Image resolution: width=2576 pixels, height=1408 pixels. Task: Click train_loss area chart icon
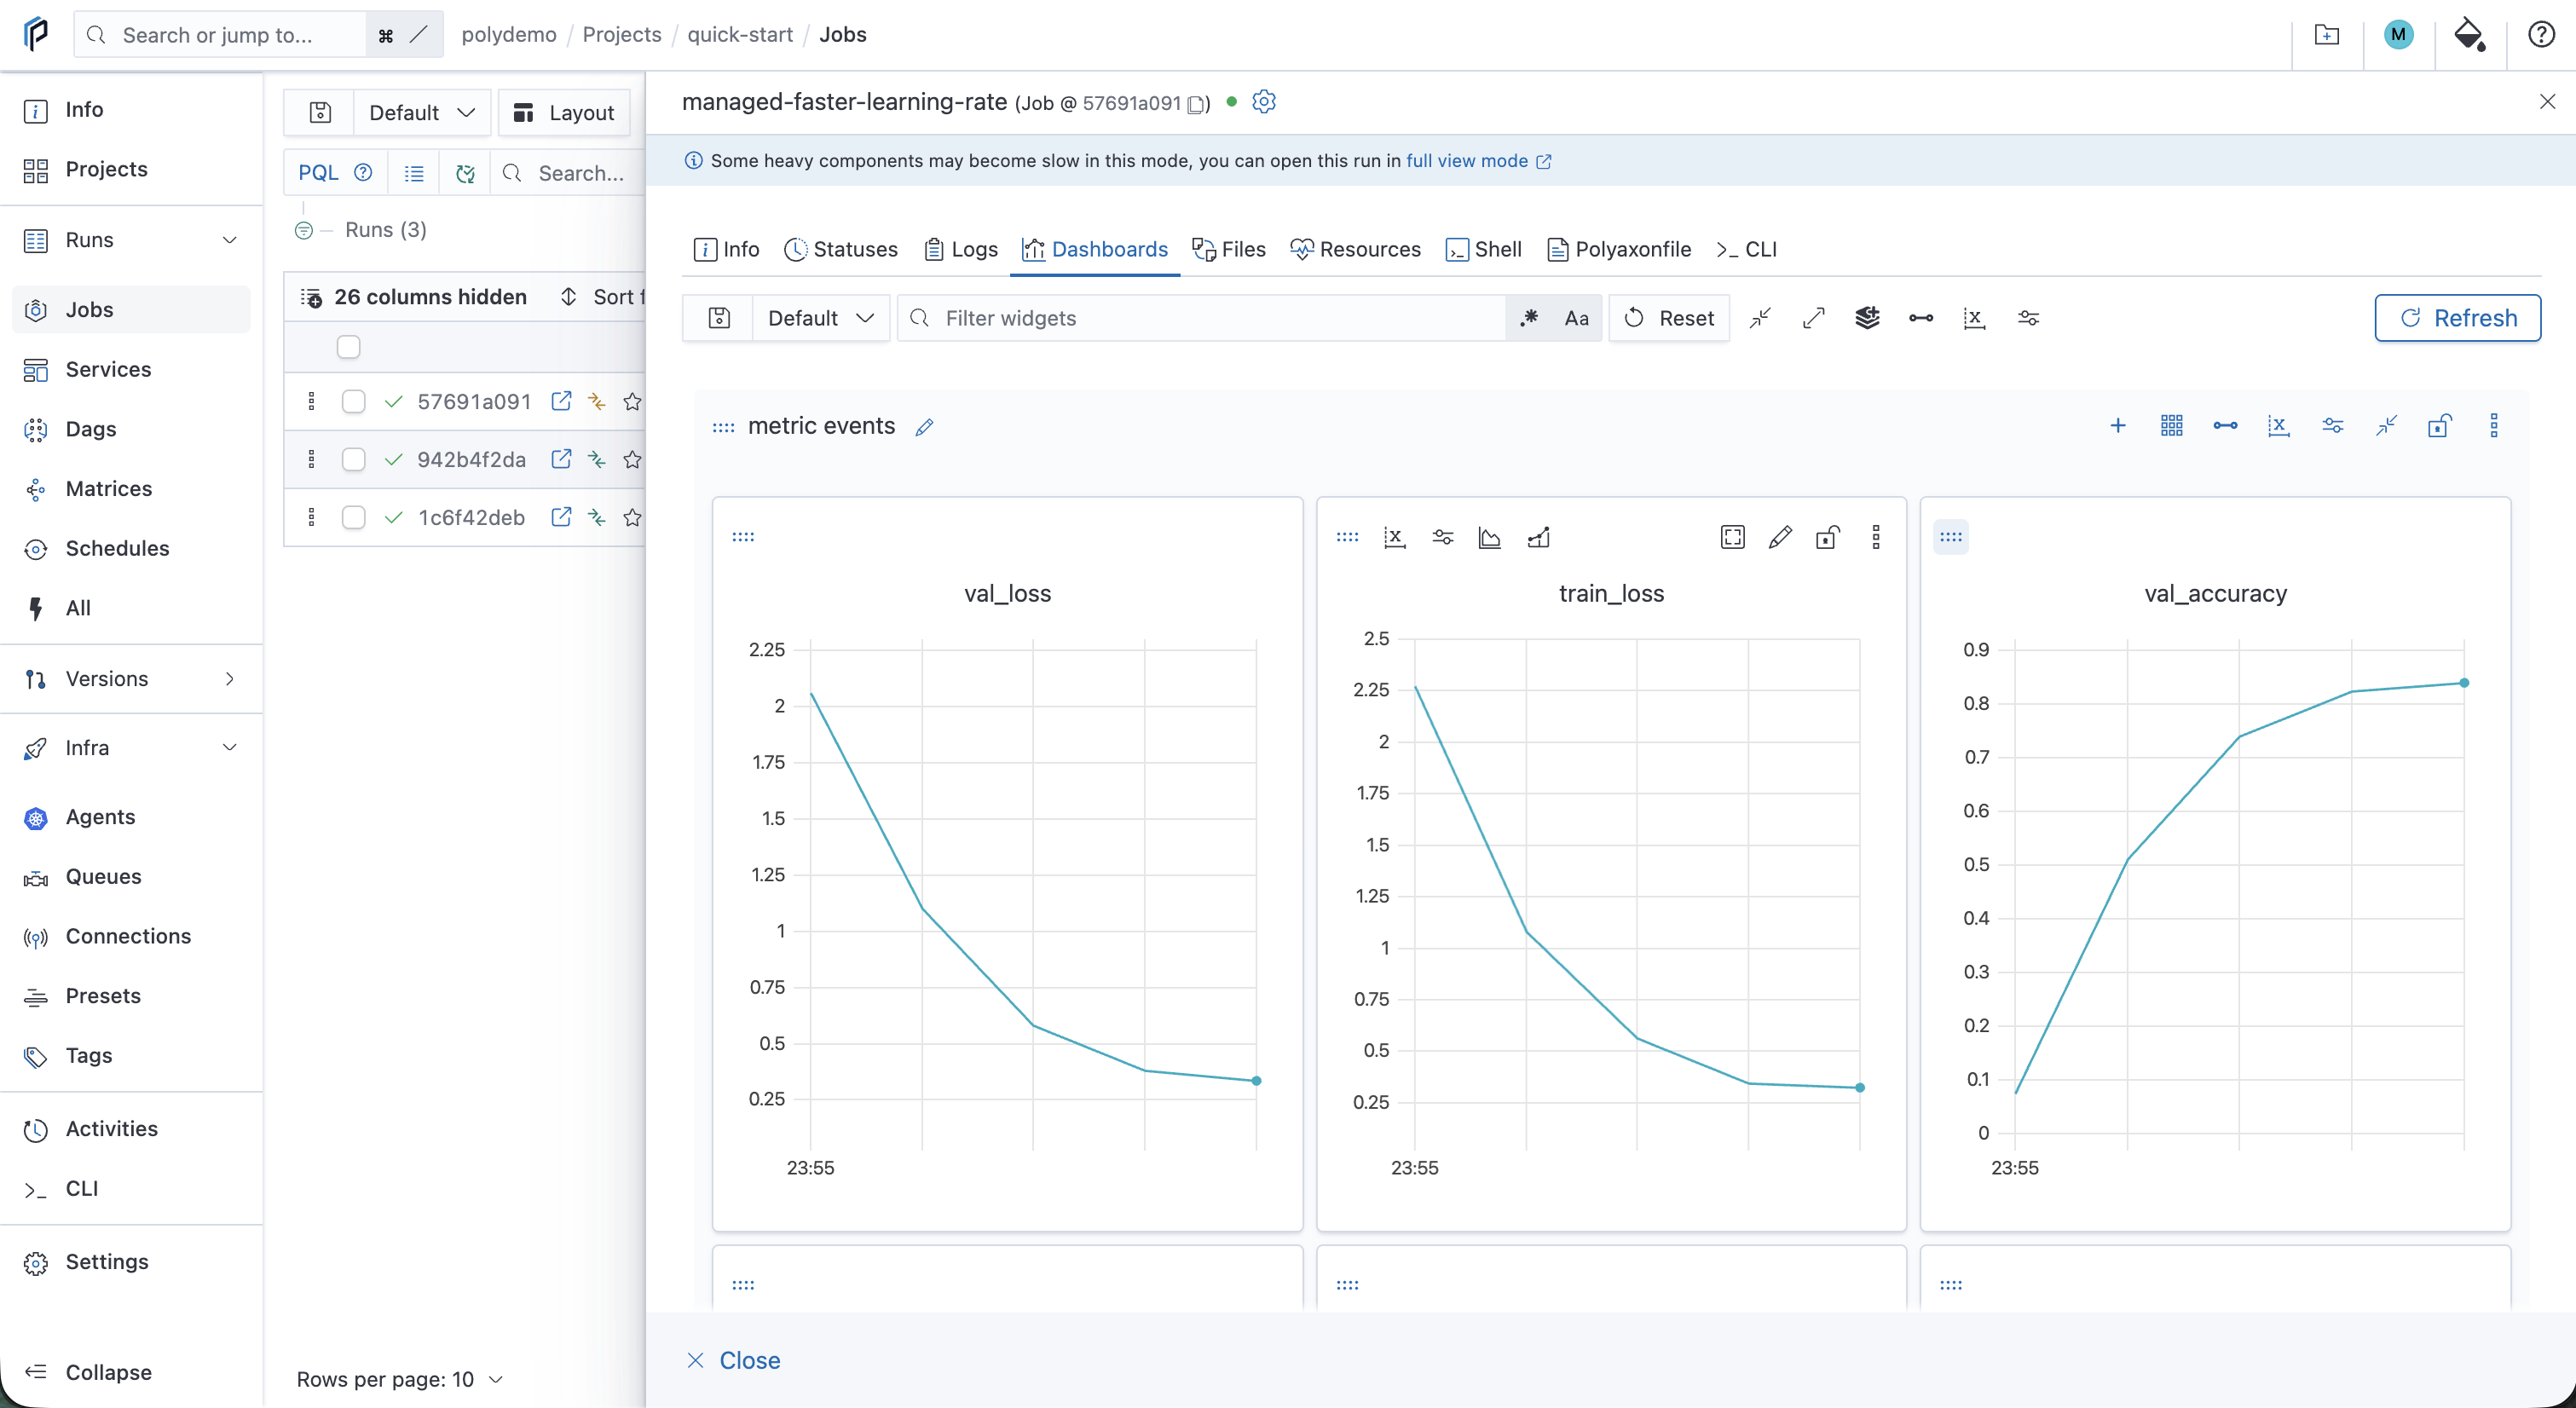click(1490, 538)
